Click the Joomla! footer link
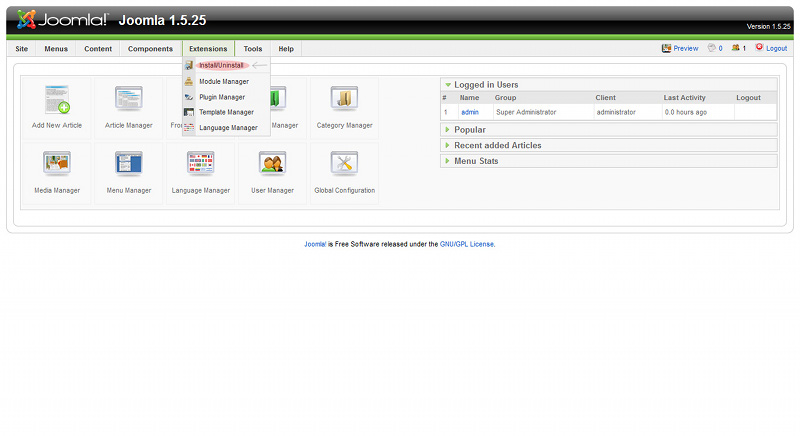The width and height of the screenshot is (800, 436). (x=315, y=244)
